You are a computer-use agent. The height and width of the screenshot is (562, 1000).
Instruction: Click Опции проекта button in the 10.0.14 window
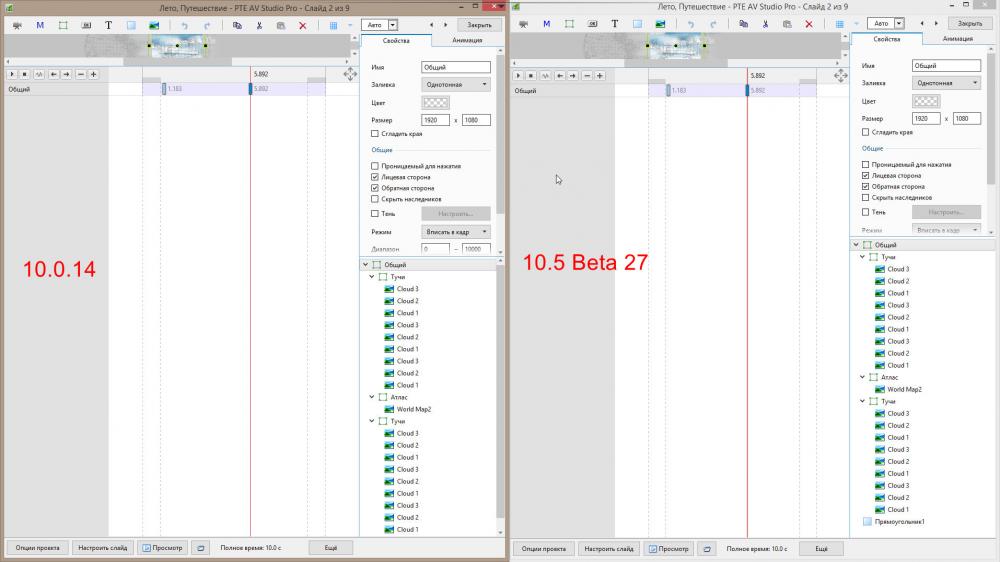pos(37,548)
